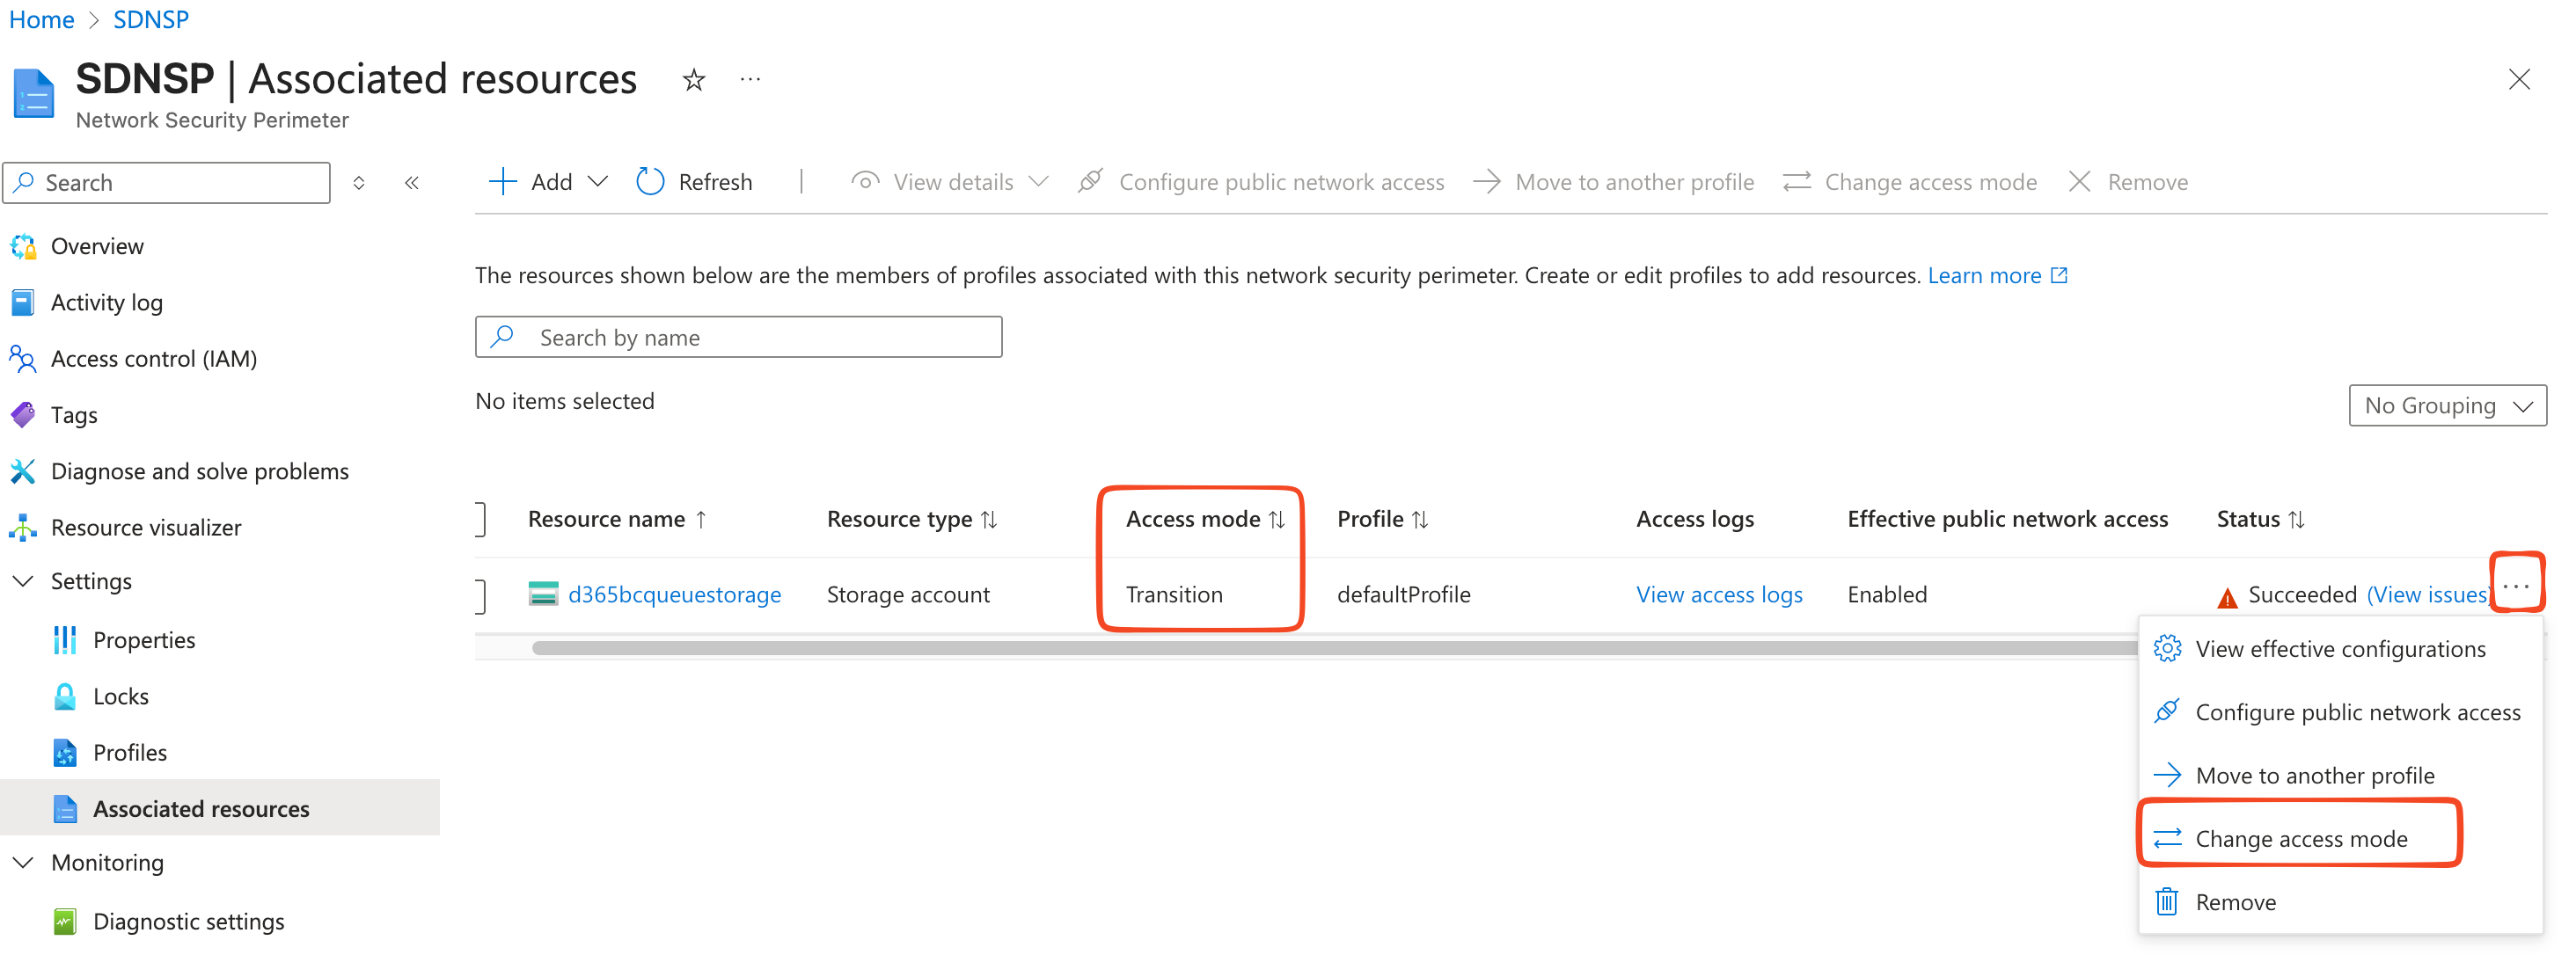The image size is (2576, 955).
Task: Open Access control (IAM) page
Action: pos(153,358)
